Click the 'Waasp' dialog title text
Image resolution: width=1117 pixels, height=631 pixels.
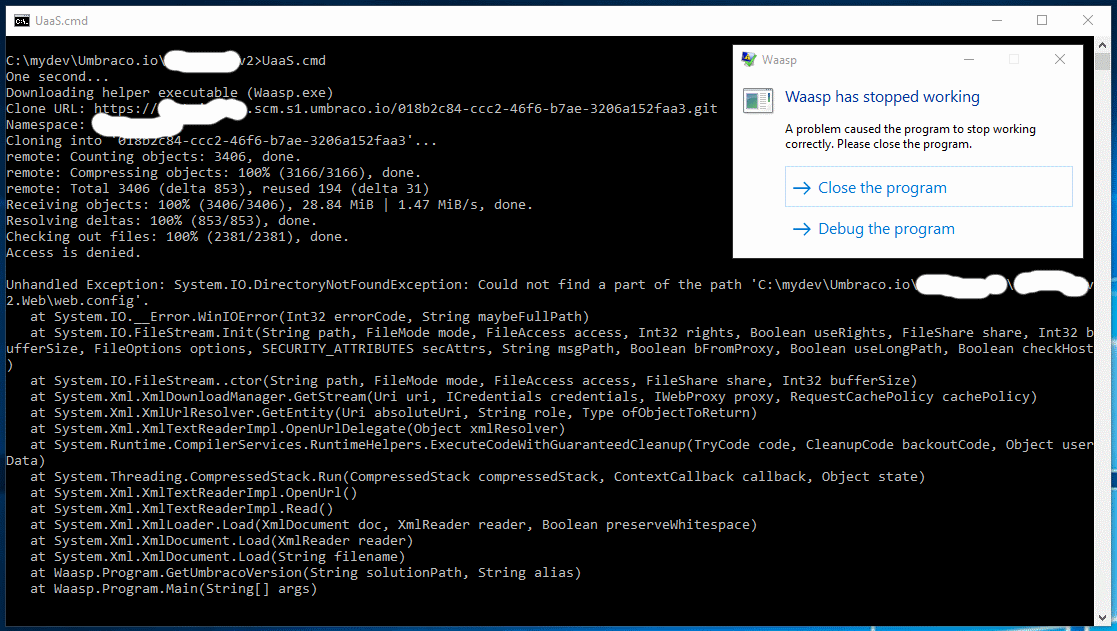(779, 60)
